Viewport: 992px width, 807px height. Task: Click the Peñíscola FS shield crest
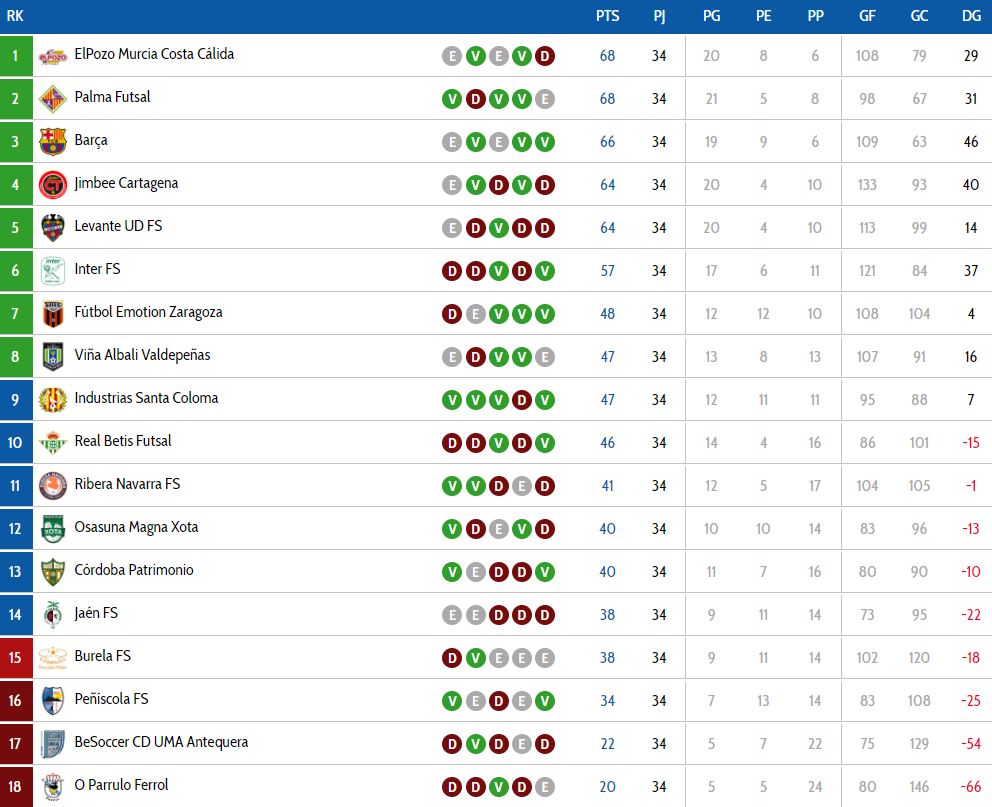tap(53, 701)
